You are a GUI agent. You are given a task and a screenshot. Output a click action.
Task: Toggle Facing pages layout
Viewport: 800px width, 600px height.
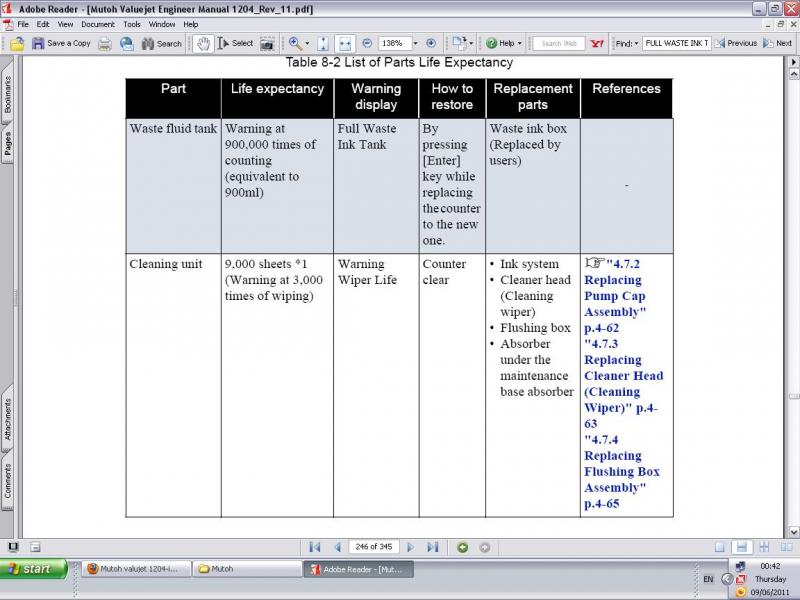point(786,547)
